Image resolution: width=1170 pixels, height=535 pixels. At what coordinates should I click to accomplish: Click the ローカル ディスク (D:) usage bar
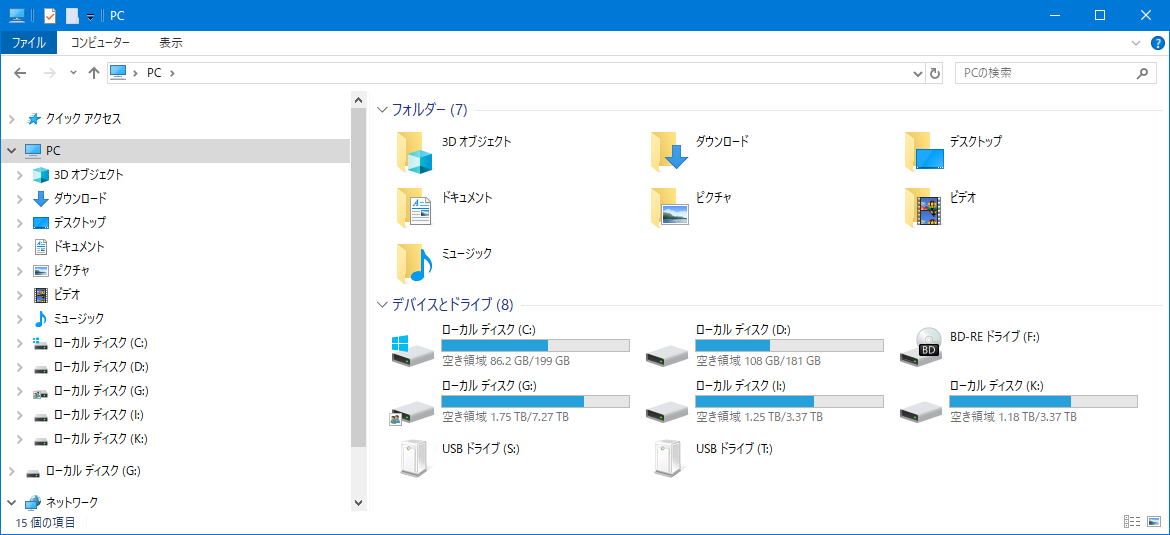click(x=789, y=345)
